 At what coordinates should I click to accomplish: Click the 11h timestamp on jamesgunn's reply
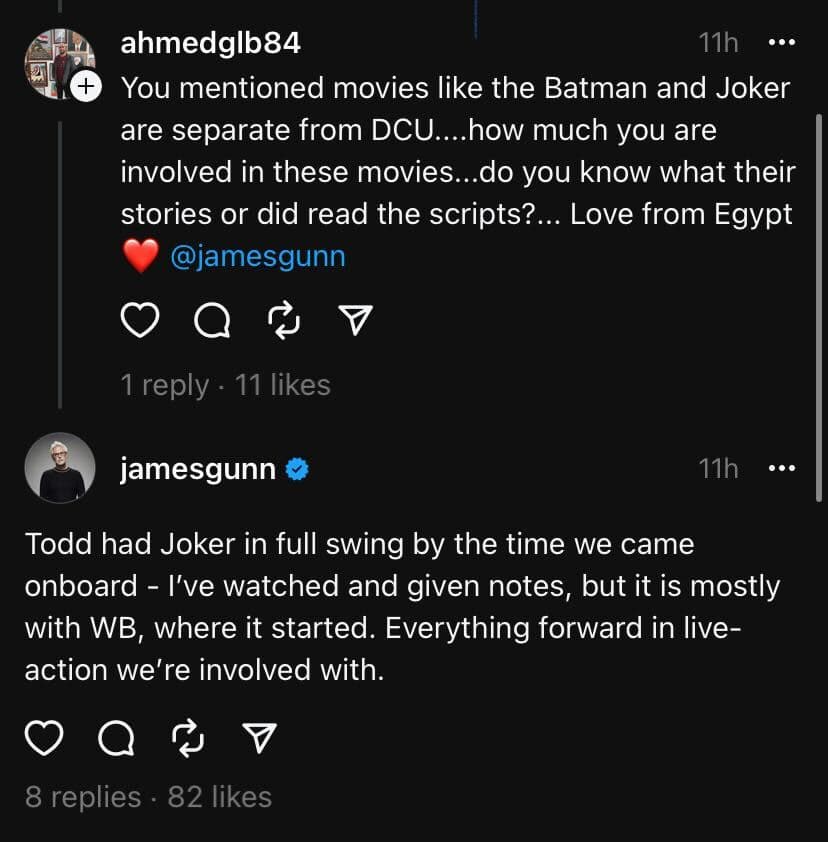[717, 468]
